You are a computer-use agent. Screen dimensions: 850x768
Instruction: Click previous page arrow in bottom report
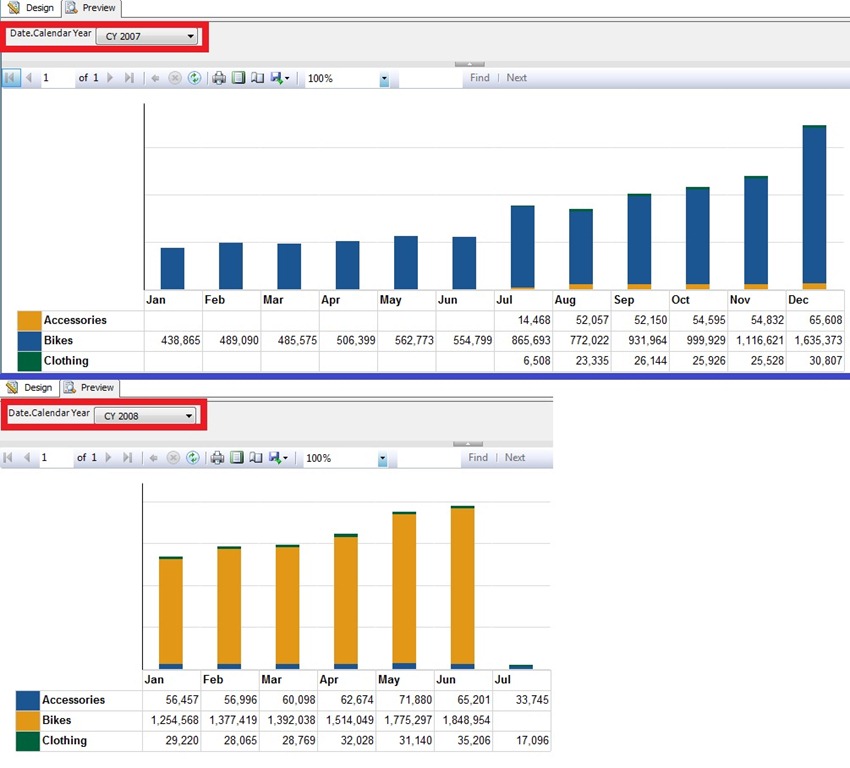pyautogui.click(x=27, y=458)
